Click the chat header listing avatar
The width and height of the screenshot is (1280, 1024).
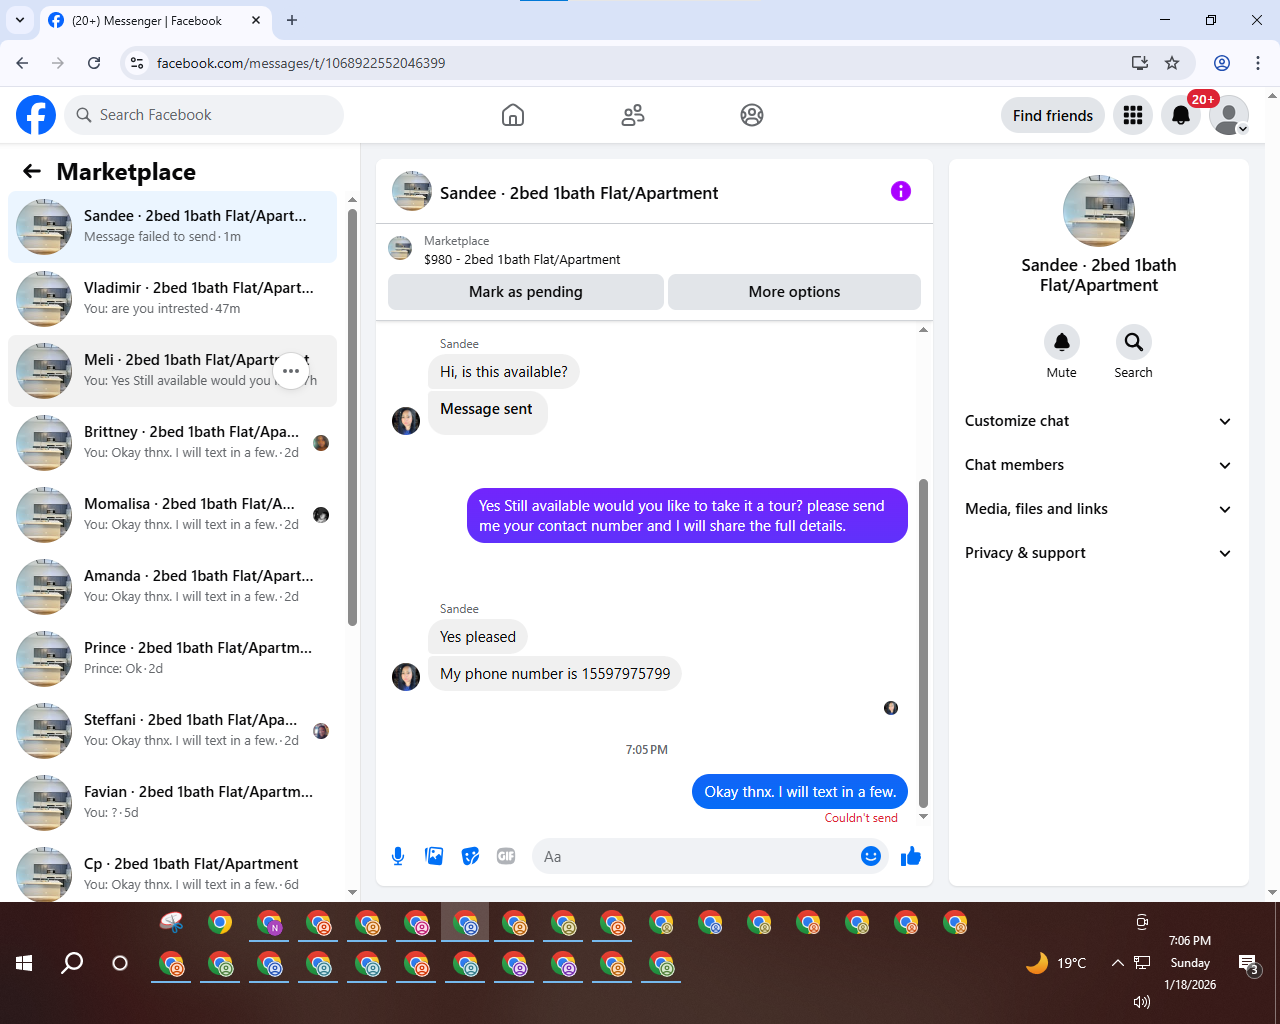tap(412, 191)
